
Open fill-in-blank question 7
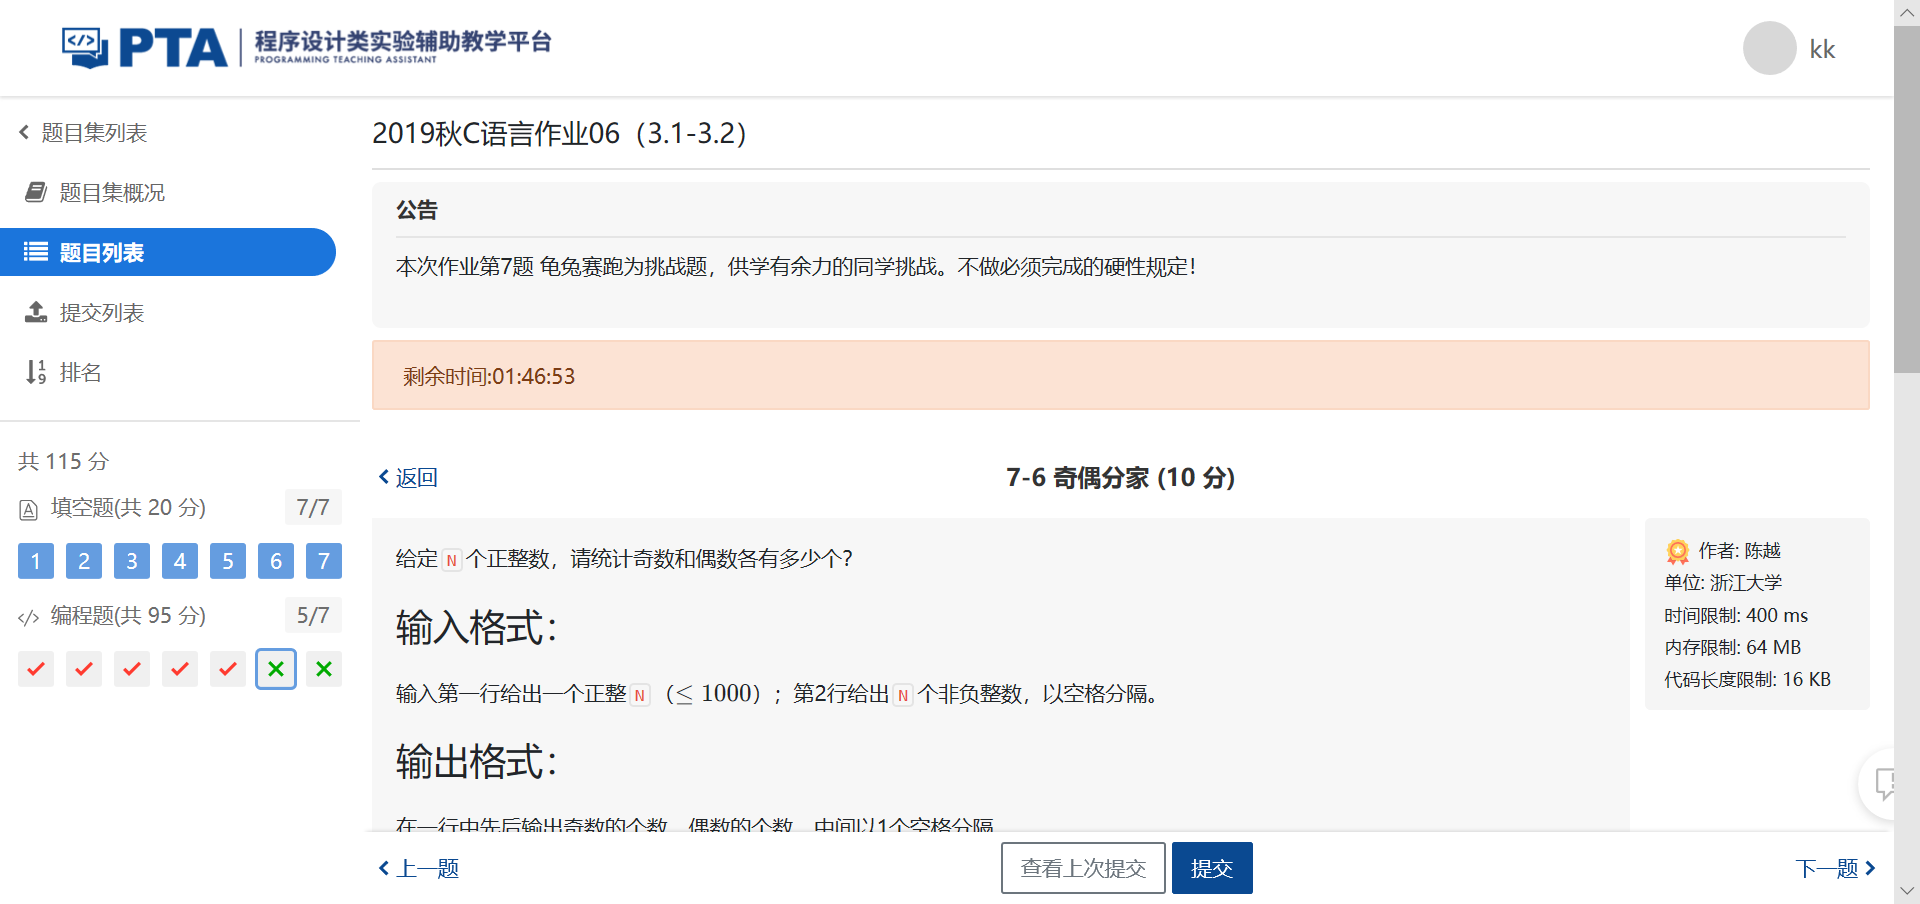pyautogui.click(x=324, y=561)
